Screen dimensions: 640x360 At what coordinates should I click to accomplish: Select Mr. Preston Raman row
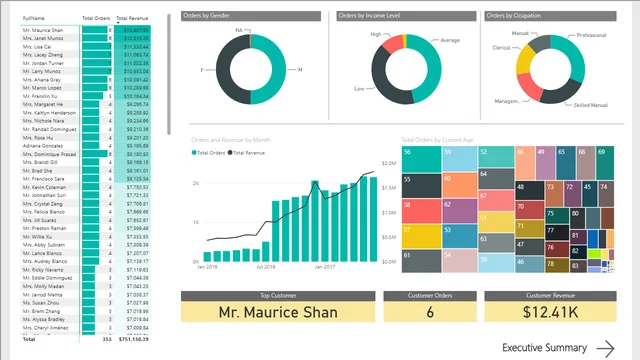click(86, 229)
